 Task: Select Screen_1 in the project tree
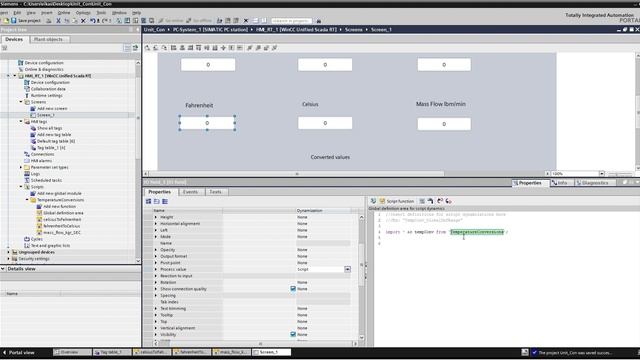point(45,115)
